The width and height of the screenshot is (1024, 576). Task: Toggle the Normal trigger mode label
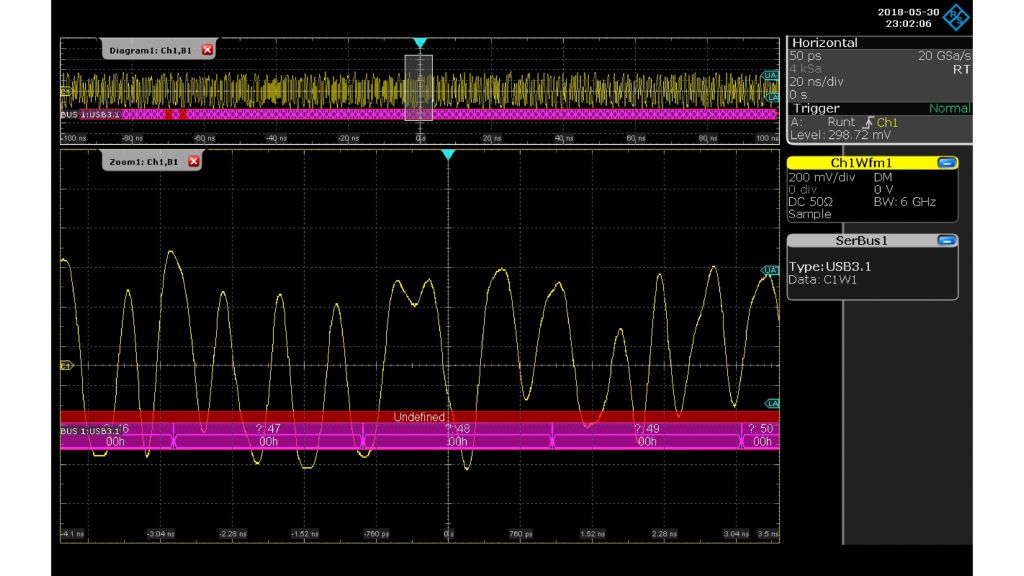click(950, 108)
